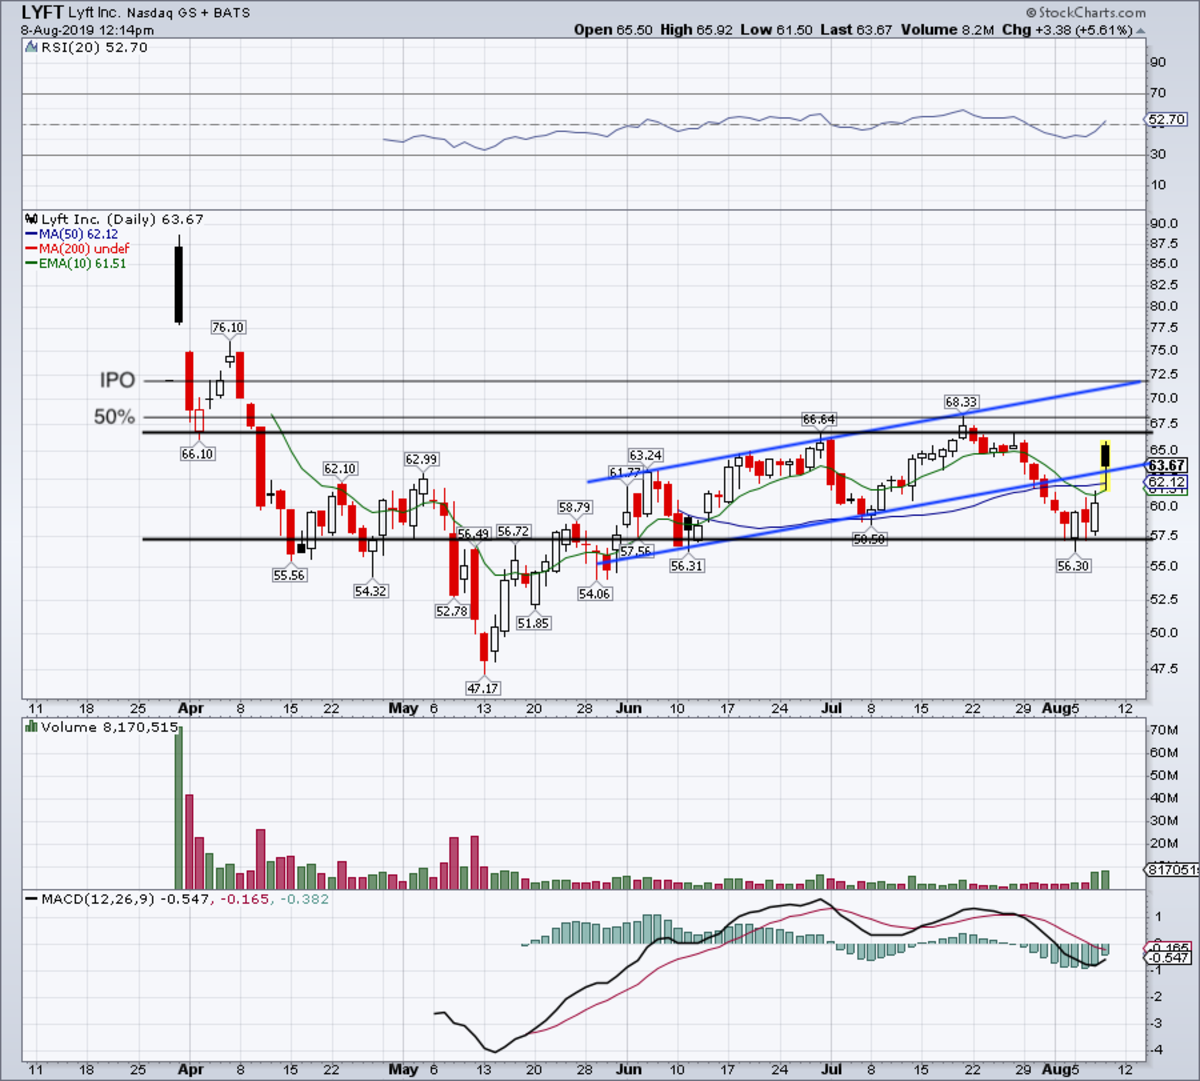This screenshot has height=1081, width=1200.
Task: Click the 55.56 low label
Action: click(x=289, y=576)
